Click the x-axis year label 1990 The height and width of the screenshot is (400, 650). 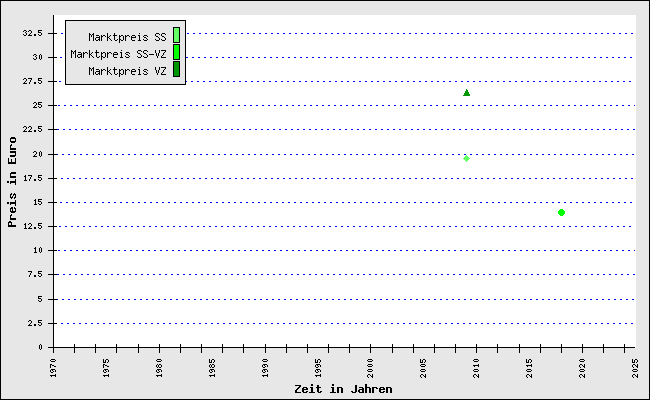[x=265, y=368]
